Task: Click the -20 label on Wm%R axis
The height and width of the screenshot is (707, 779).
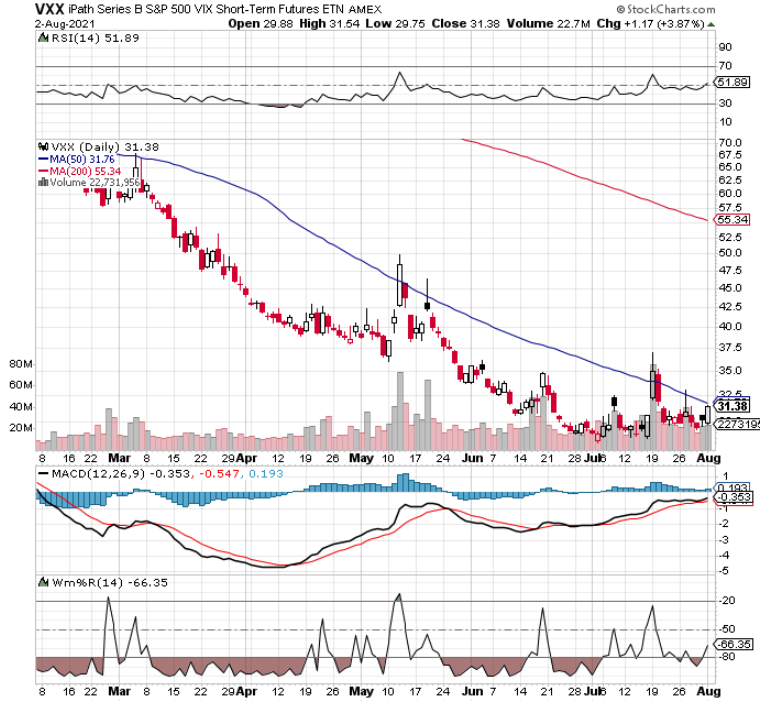Action: 727,601
